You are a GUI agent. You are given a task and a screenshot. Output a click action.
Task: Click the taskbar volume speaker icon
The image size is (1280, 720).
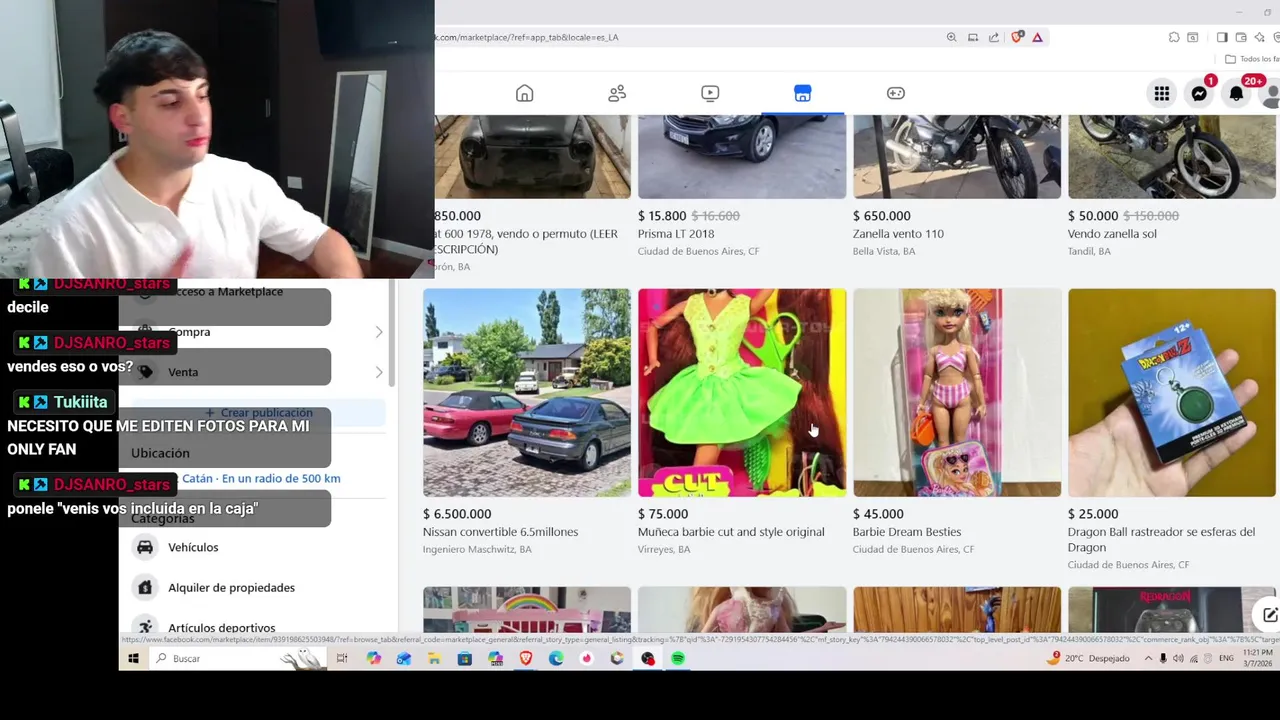1178,658
